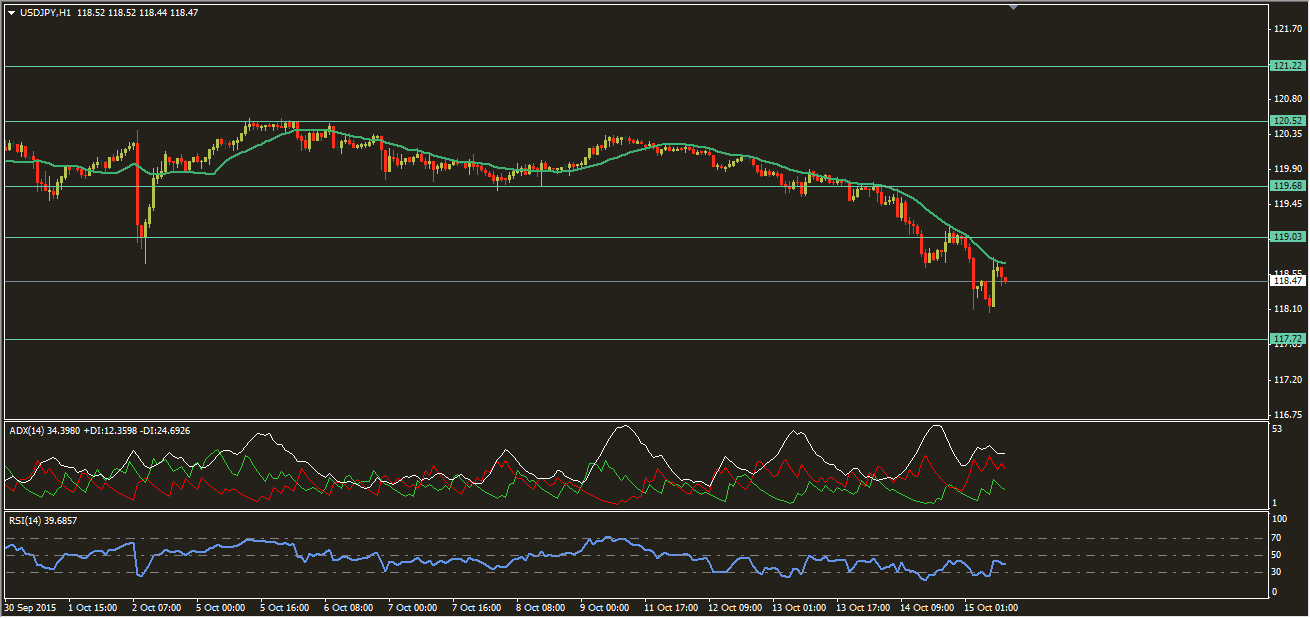The image size is (1310, 618).
Task: Click the 15 Oct 01:00 time axis label
Action: pyautogui.click(x=989, y=607)
